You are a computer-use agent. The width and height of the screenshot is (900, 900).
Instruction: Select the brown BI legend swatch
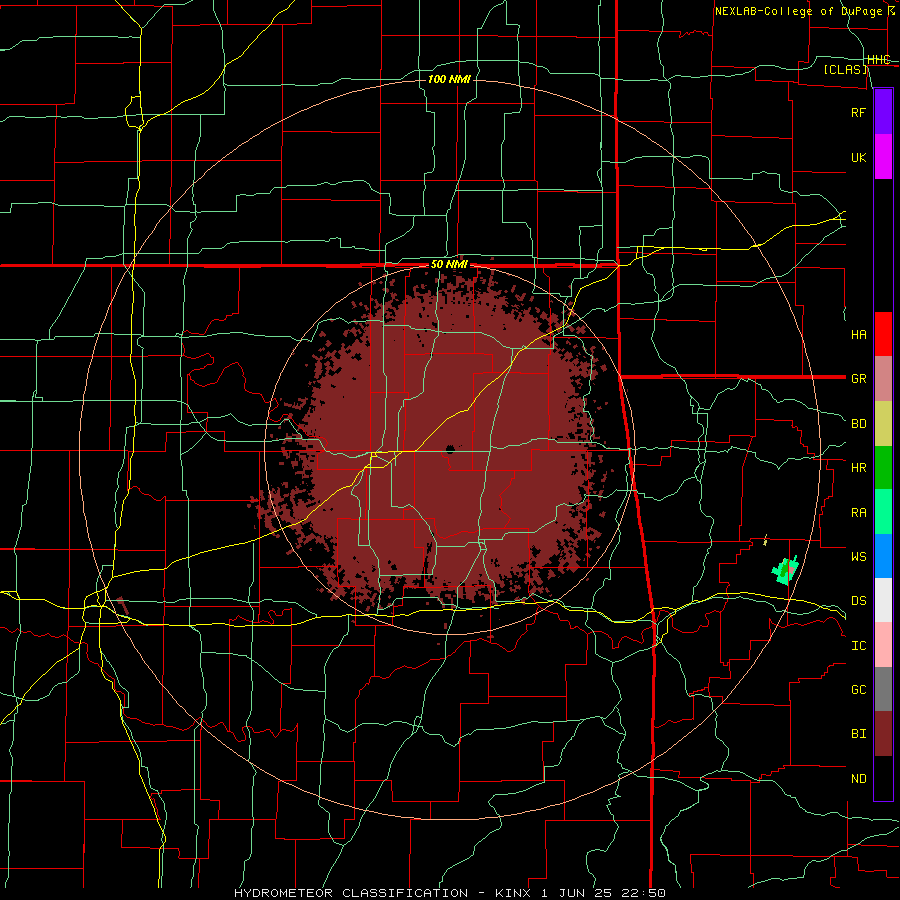[883, 734]
